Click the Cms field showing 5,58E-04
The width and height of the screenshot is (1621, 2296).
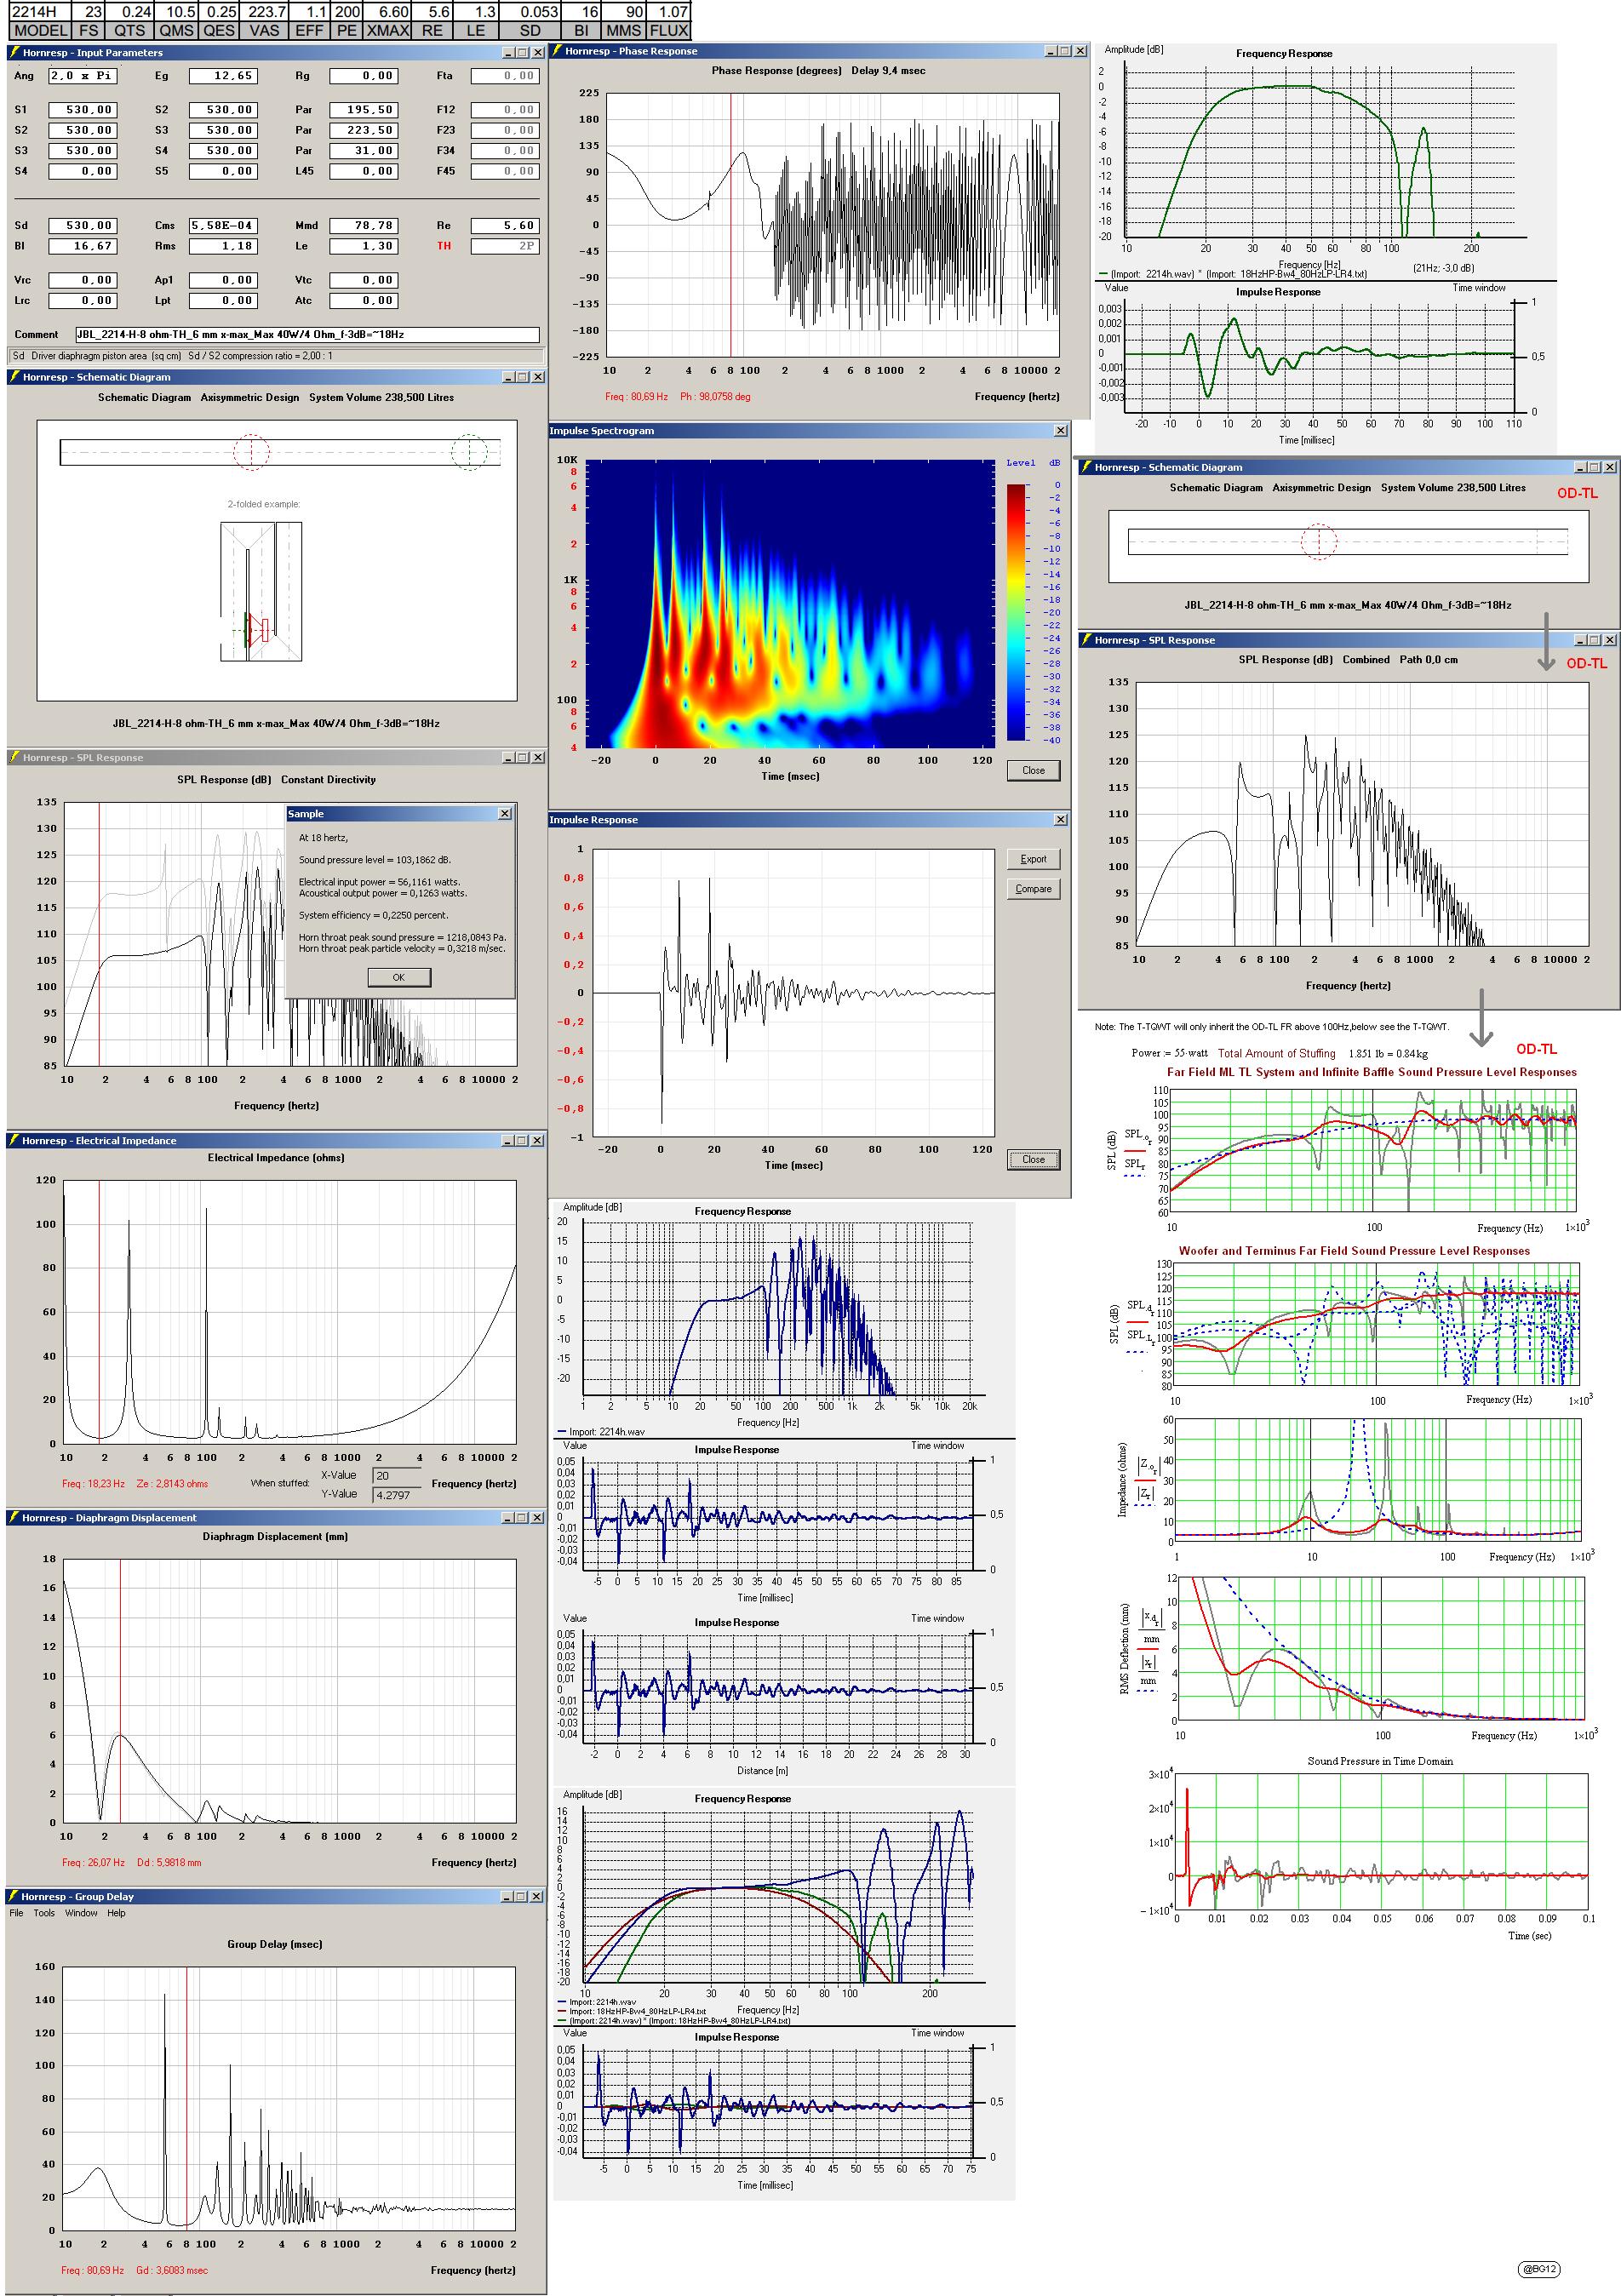(224, 226)
